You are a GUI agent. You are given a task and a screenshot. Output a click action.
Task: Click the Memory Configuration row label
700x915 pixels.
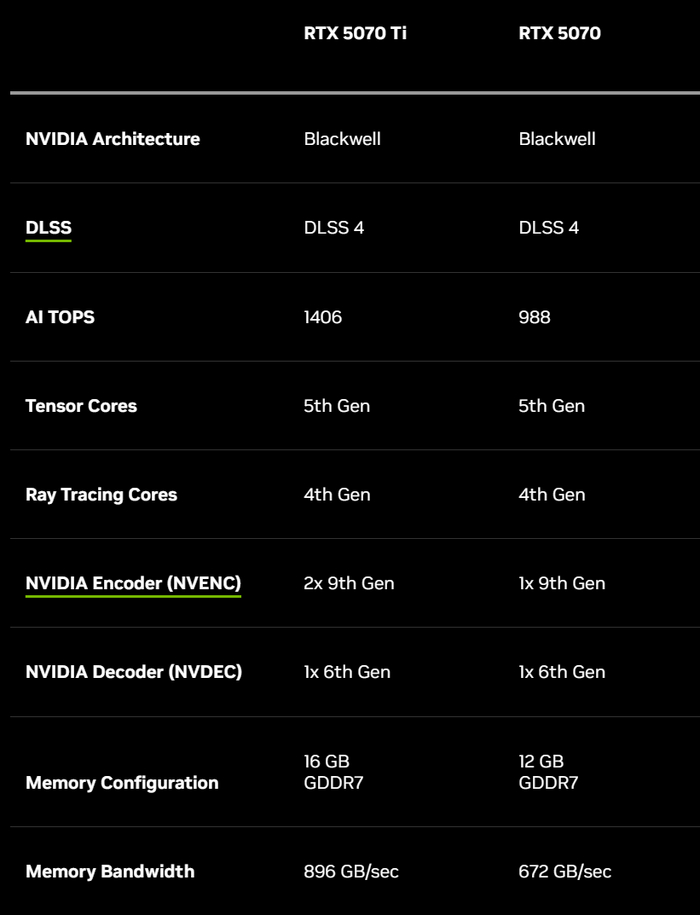[121, 782]
